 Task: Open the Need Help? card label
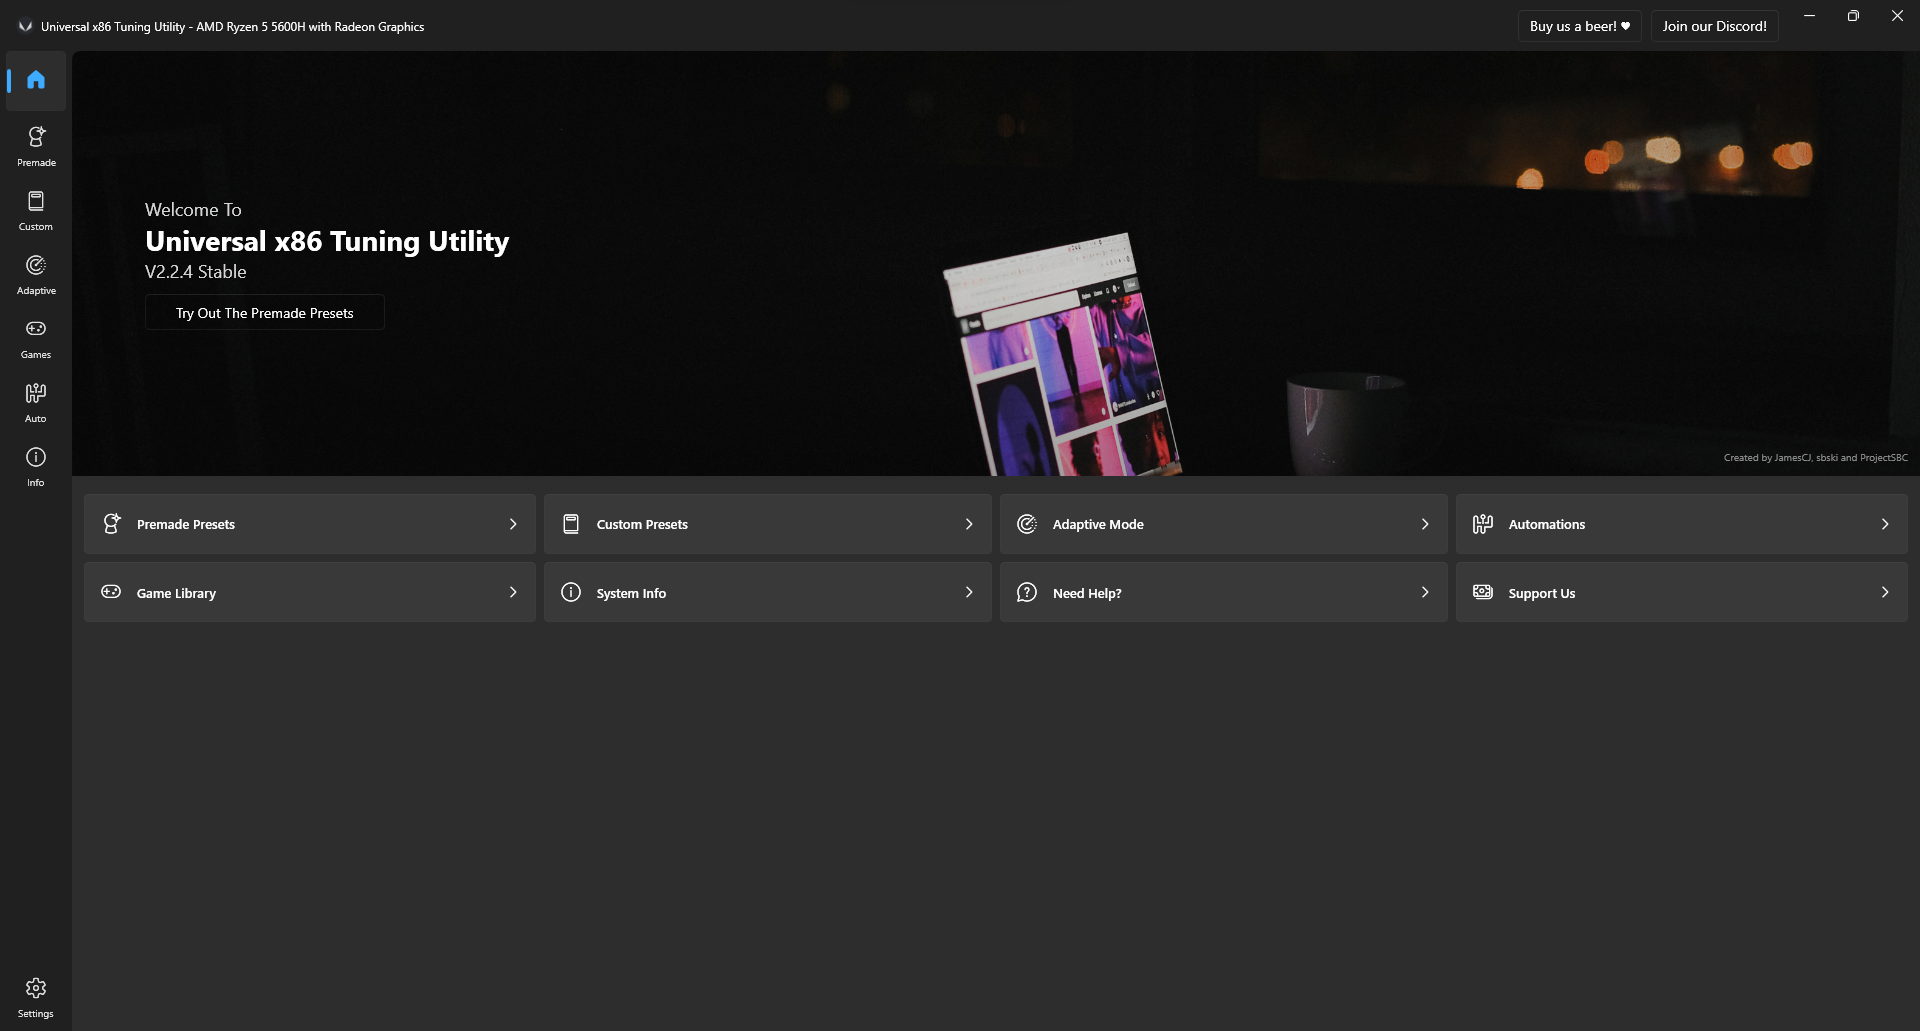point(1087,593)
